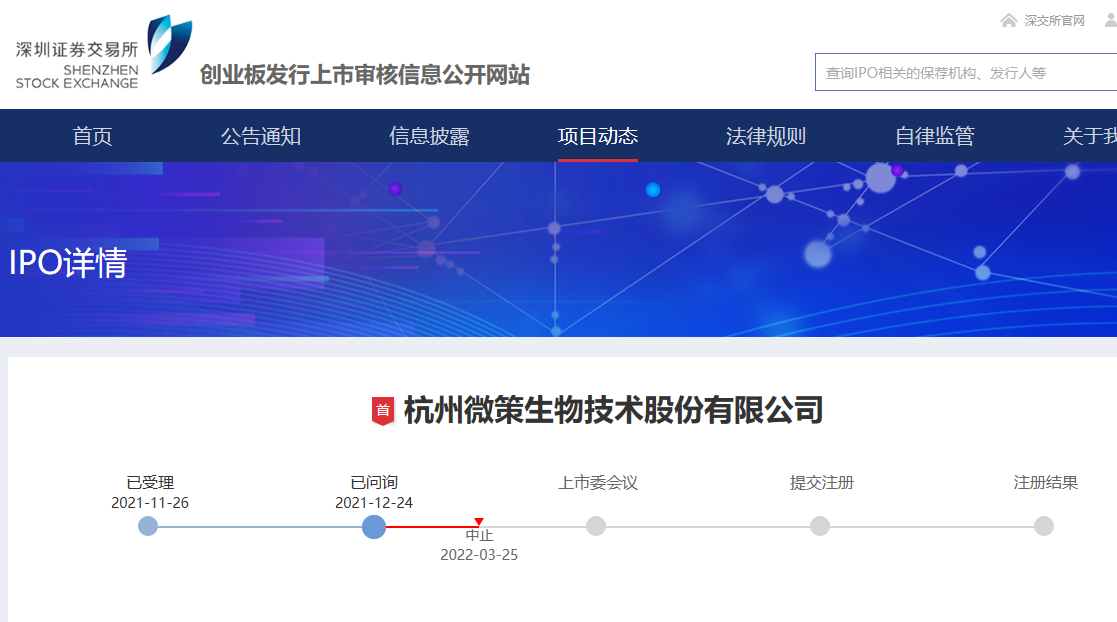Screen dimensions: 1117x622
Task: Click the home icon beside 深交所官网
Action: tap(1008, 21)
